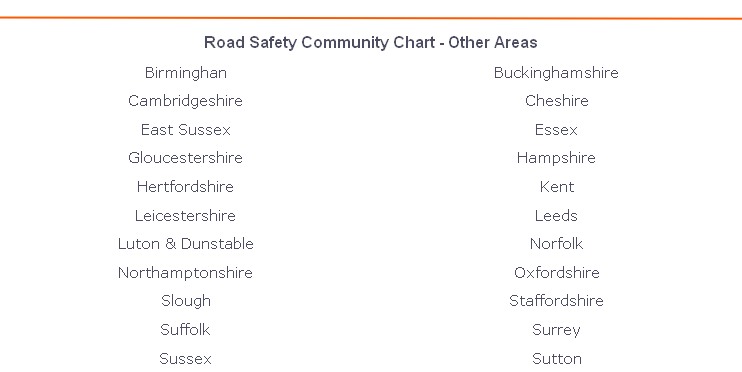Open the Luton & Dunstable link
This screenshot has height=372, width=742.
[186, 244]
